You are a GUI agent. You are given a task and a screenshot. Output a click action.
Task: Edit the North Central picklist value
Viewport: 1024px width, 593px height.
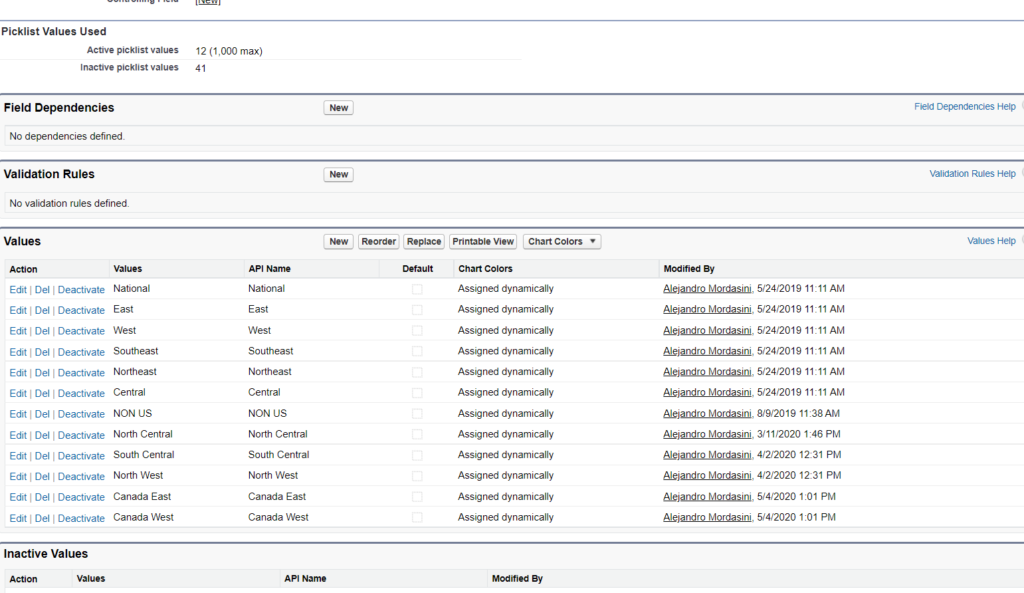click(18, 435)
